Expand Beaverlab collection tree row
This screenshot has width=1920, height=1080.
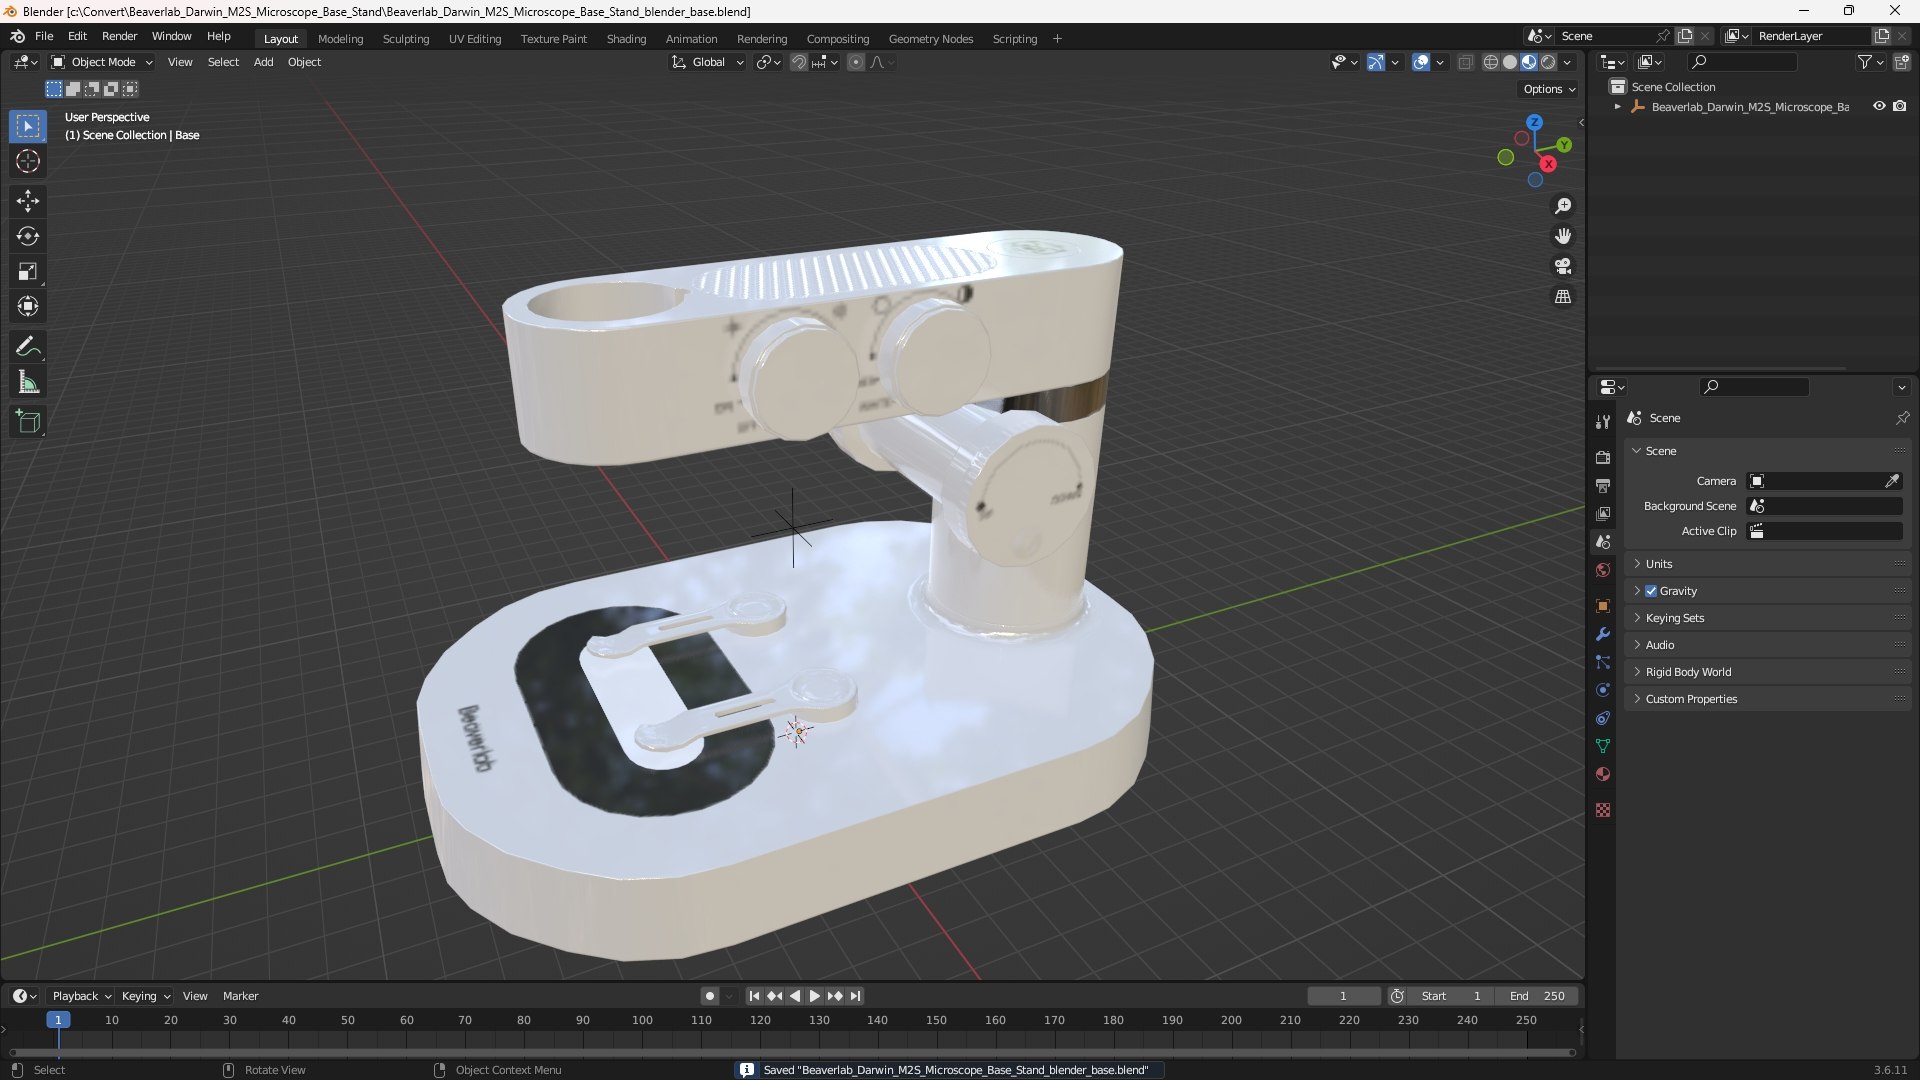coord(1617,106)
